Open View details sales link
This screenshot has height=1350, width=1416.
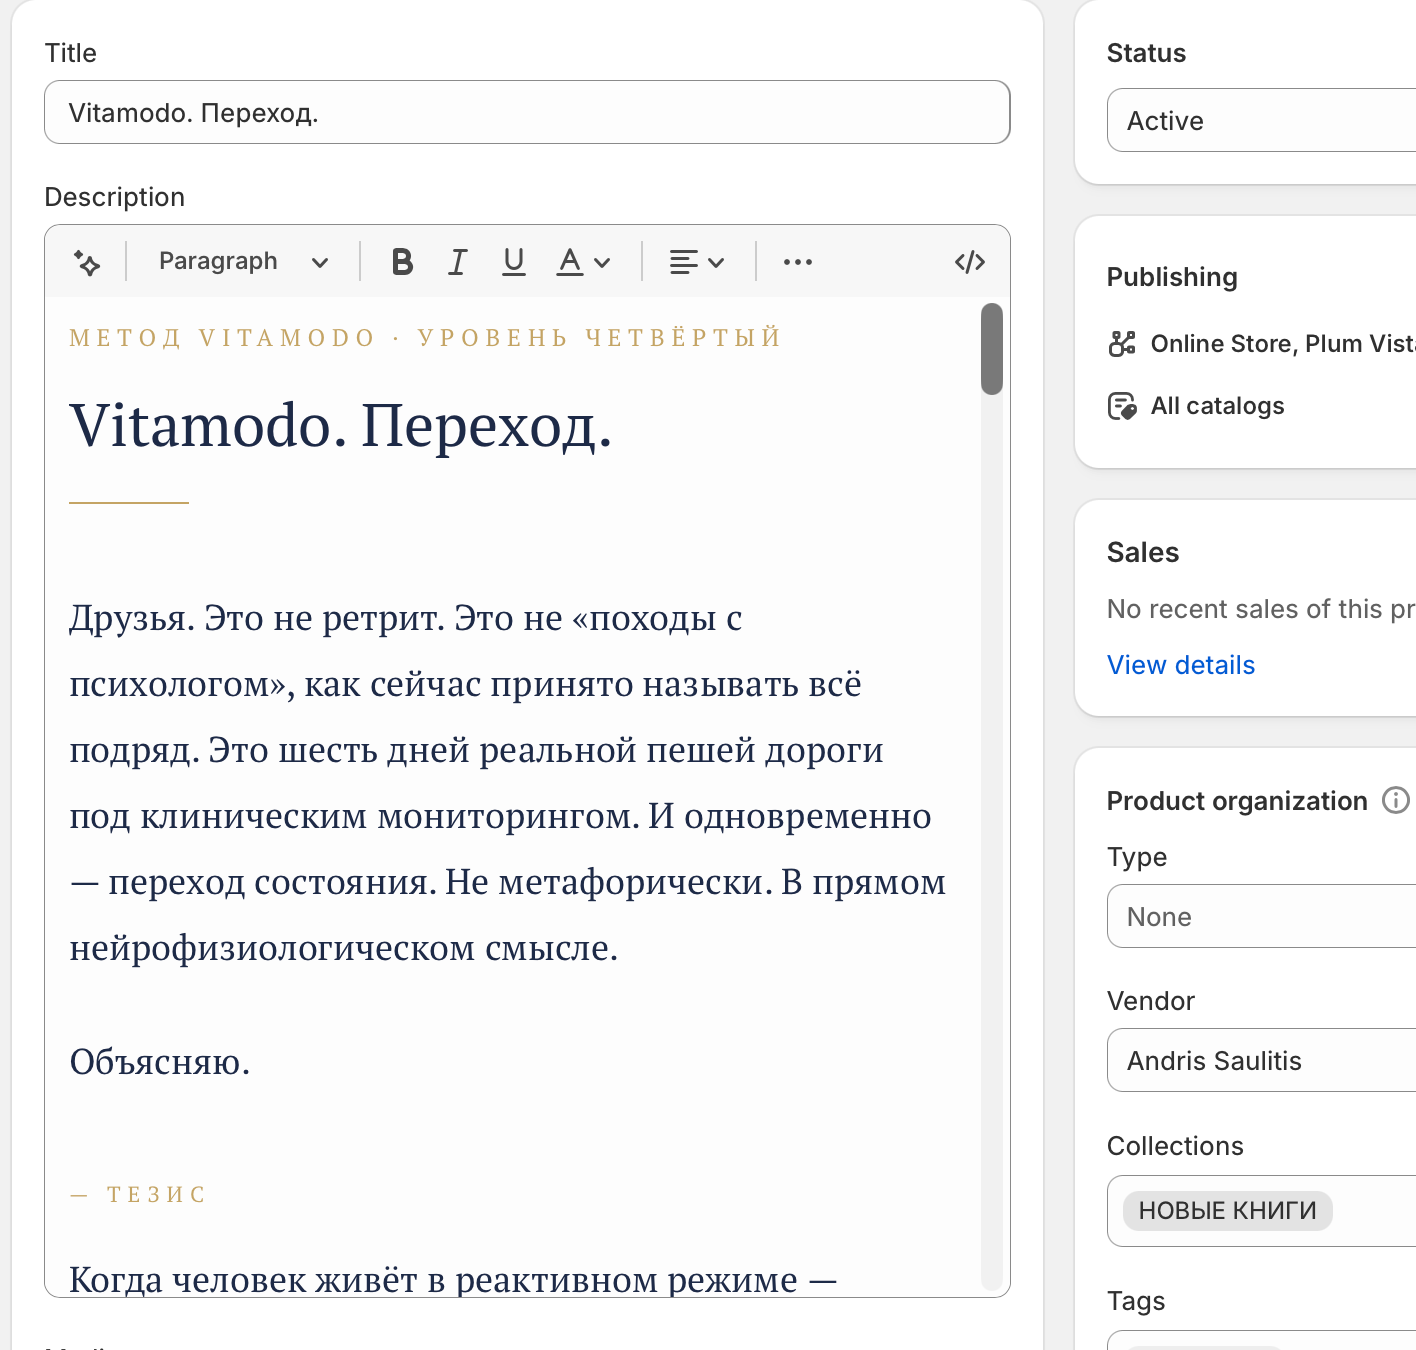click(1181, 665)
